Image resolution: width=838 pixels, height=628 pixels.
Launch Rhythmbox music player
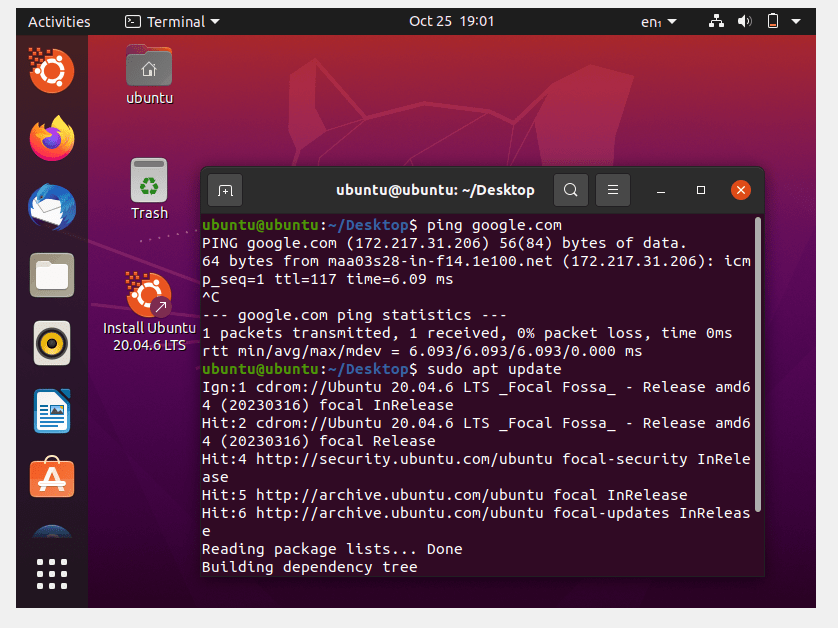click(52, 344)
